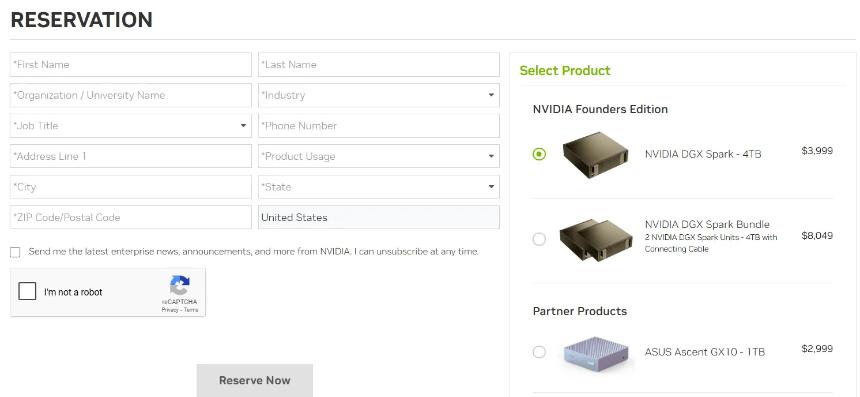Click the Phone Number field

(x=379, y=126)
